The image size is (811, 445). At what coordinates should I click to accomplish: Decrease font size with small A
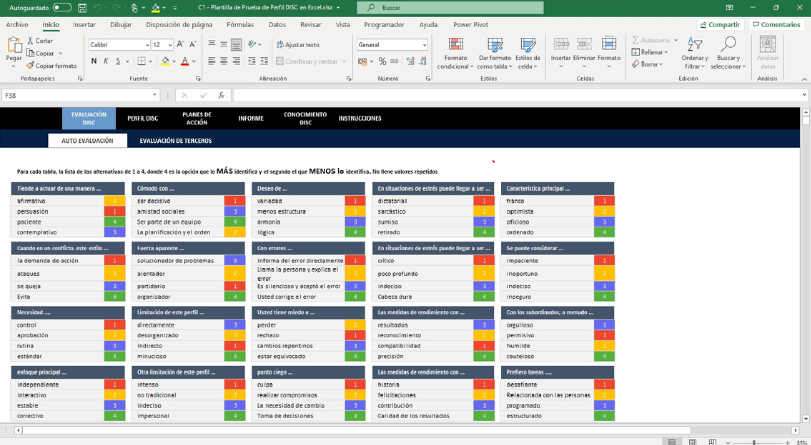click(x=192, y=44)
